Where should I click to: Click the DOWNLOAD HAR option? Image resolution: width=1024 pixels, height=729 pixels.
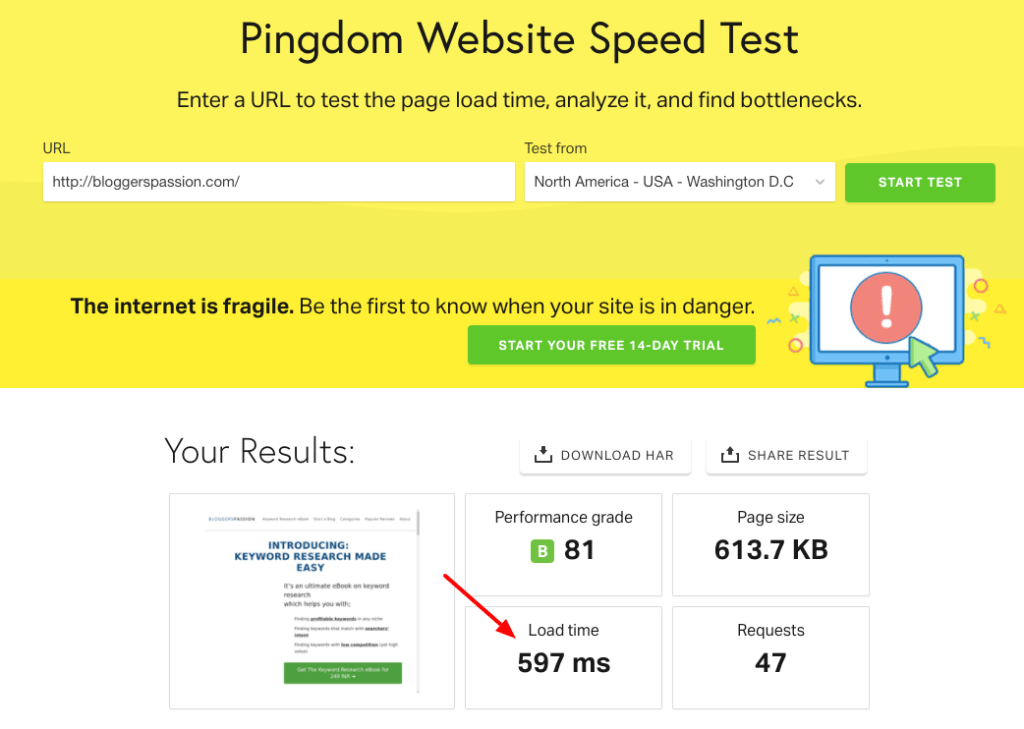click(605, 455)
